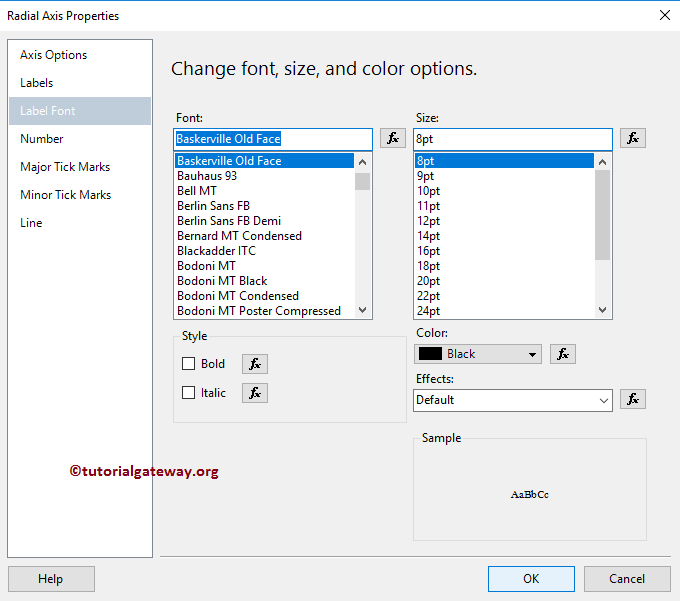Select 8pt in size list
The height and width of the screenshot is (601, 680).
tap(504, 161)
